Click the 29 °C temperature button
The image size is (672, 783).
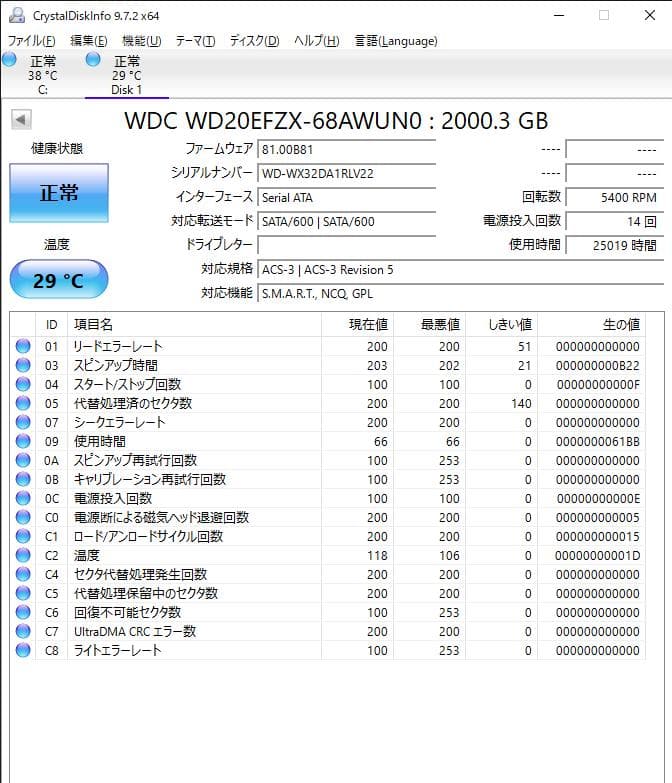59,280
